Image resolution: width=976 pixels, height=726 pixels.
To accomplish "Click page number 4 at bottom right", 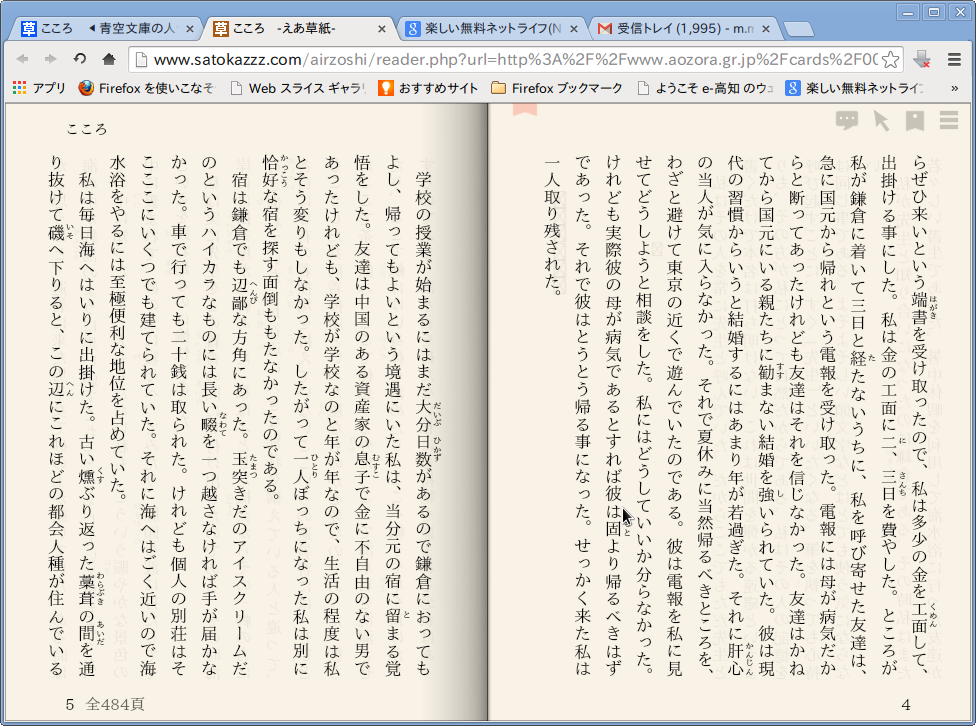I will pyautogui.click(x=906, y=705).
